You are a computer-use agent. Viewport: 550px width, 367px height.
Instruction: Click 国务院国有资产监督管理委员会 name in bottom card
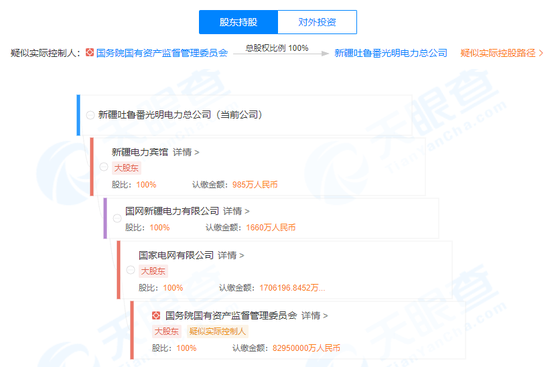[x=231, y=316]
